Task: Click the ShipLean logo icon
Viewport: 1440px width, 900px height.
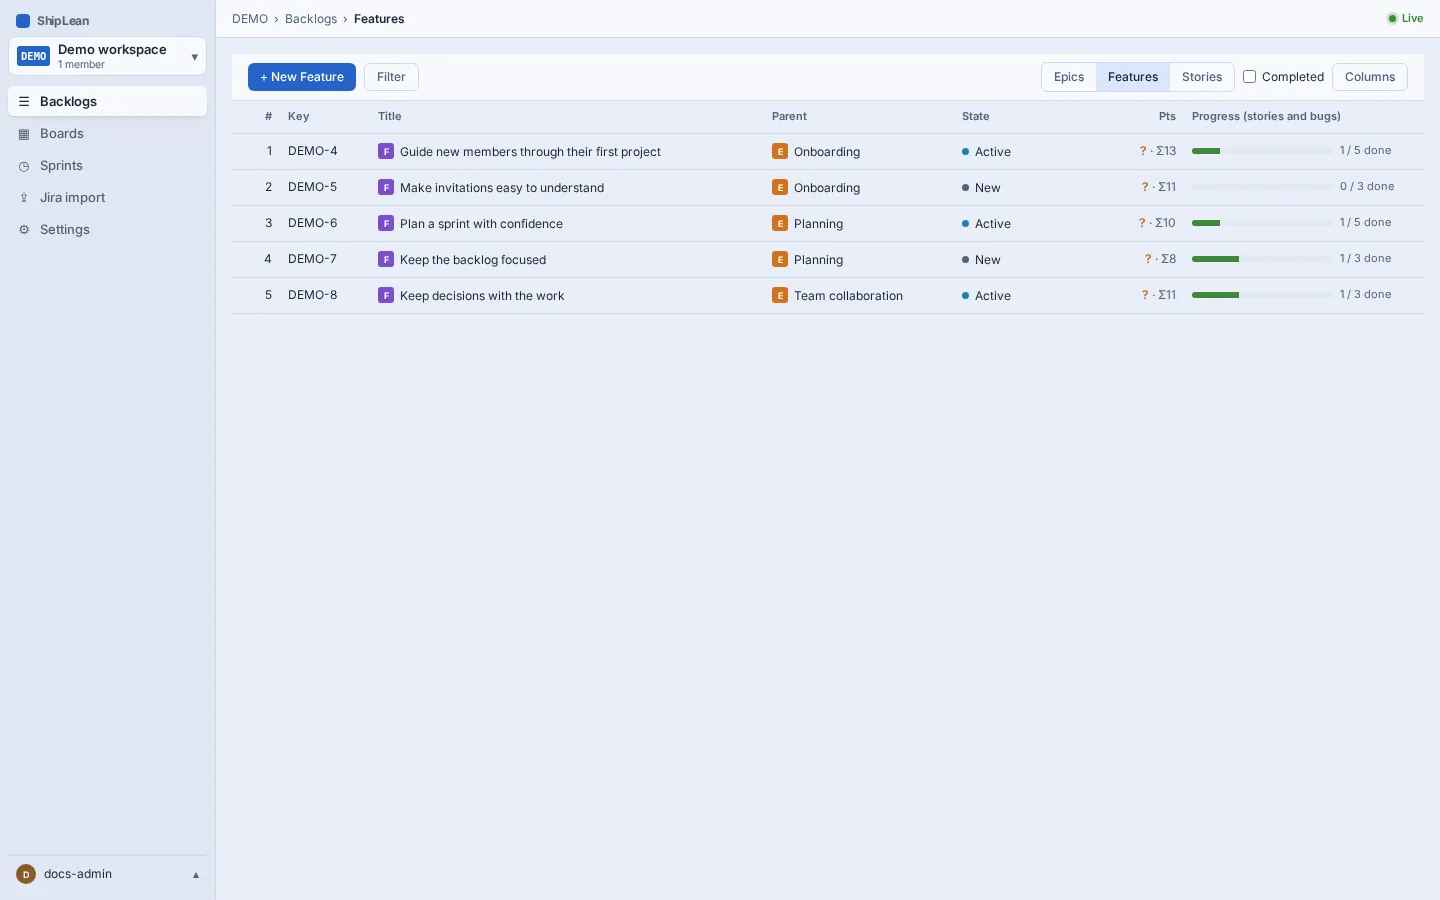Action: [23, 21]
